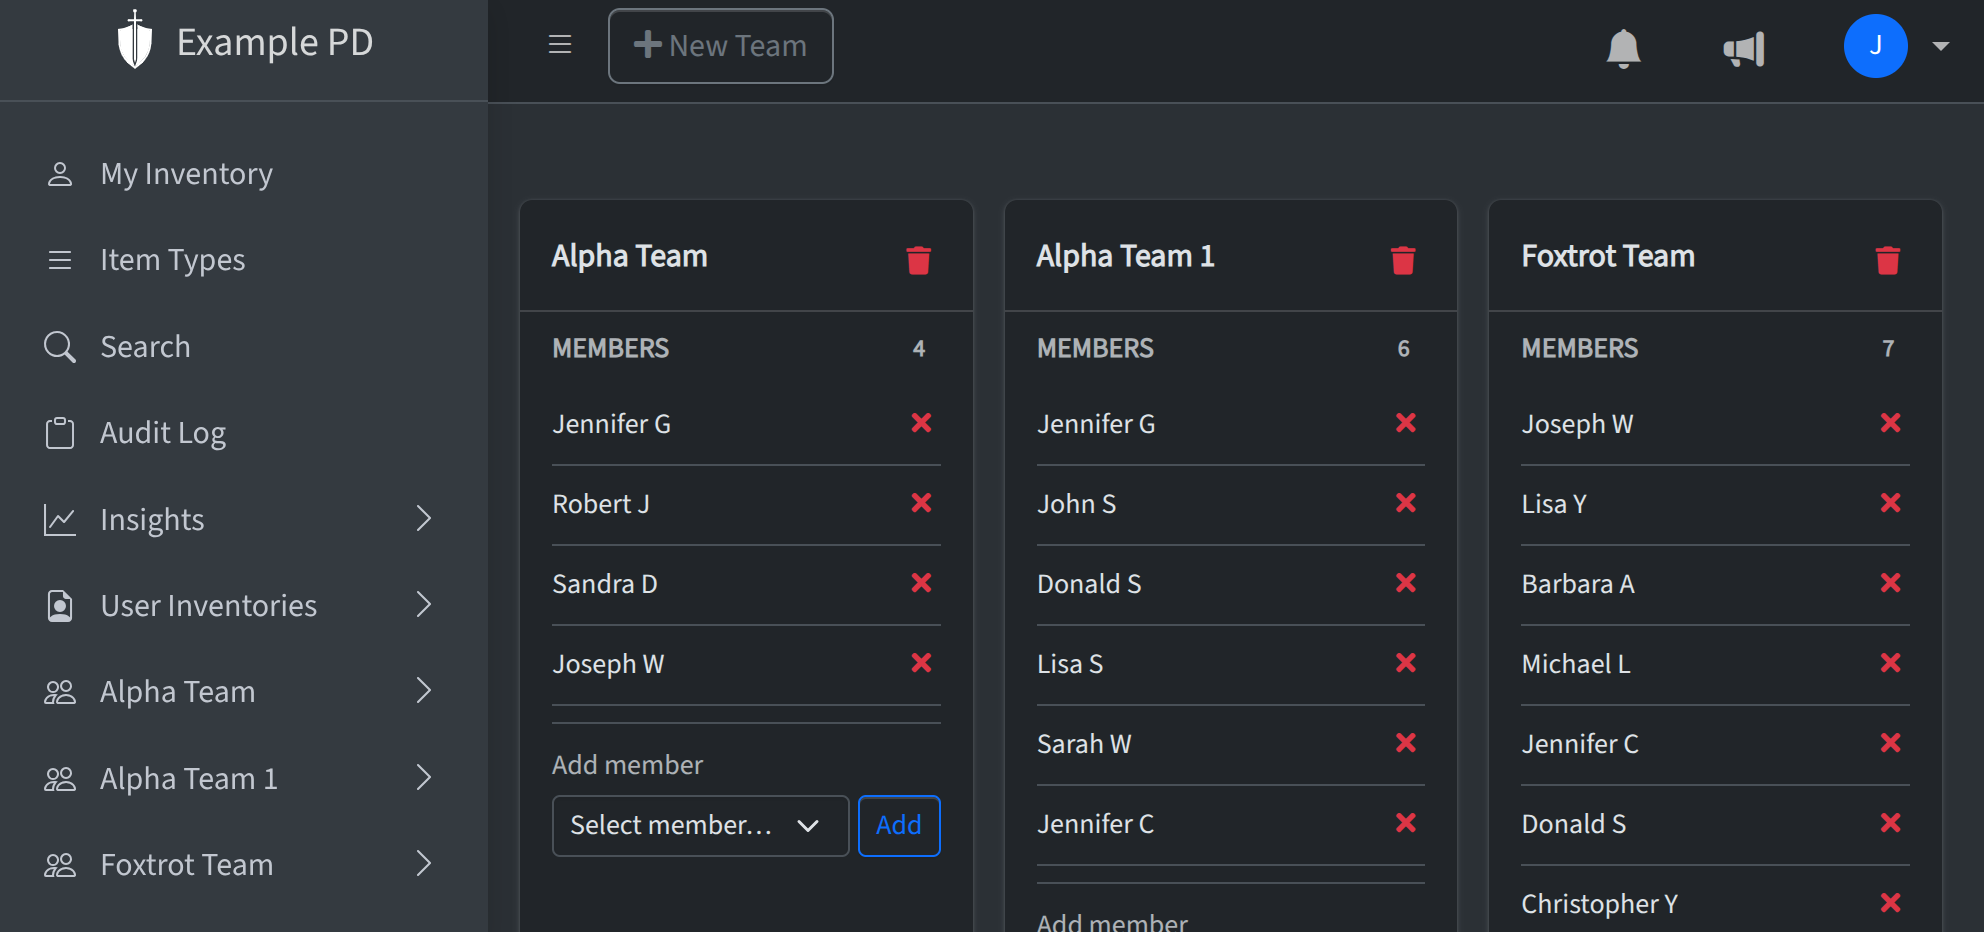Image resolution: width=1984 pixels, height=932 pixels.
Task: Click the Audit Log clipboard icon
Action: pos(60,432)
